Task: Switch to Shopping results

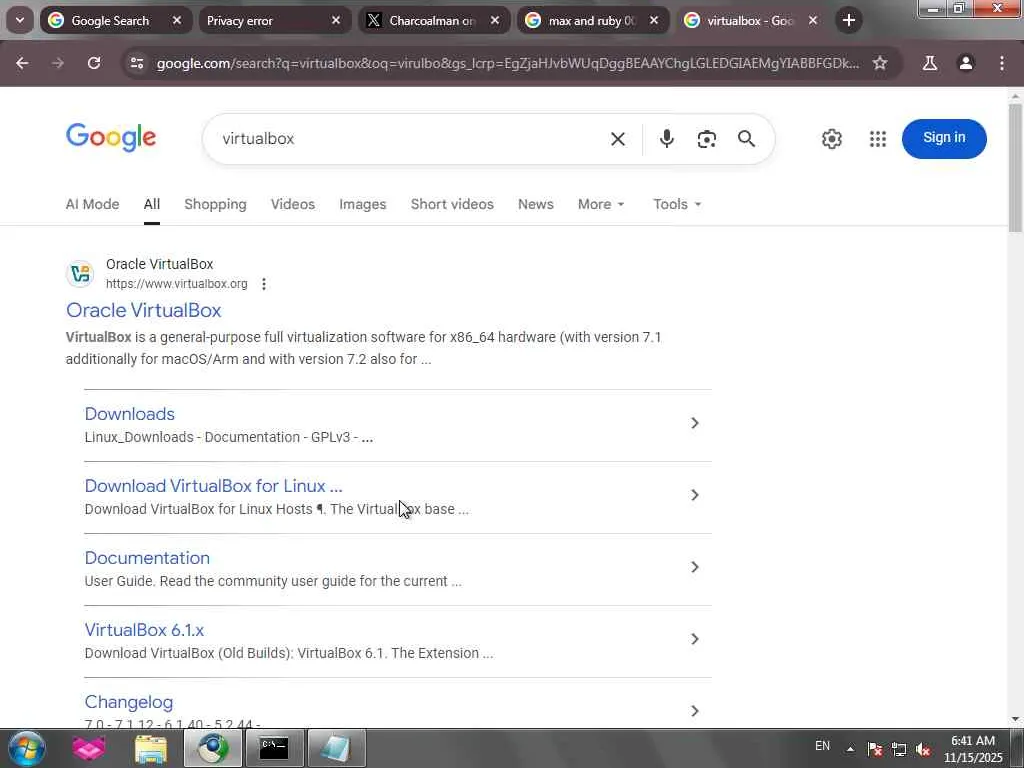Action: tap(216, 204)
